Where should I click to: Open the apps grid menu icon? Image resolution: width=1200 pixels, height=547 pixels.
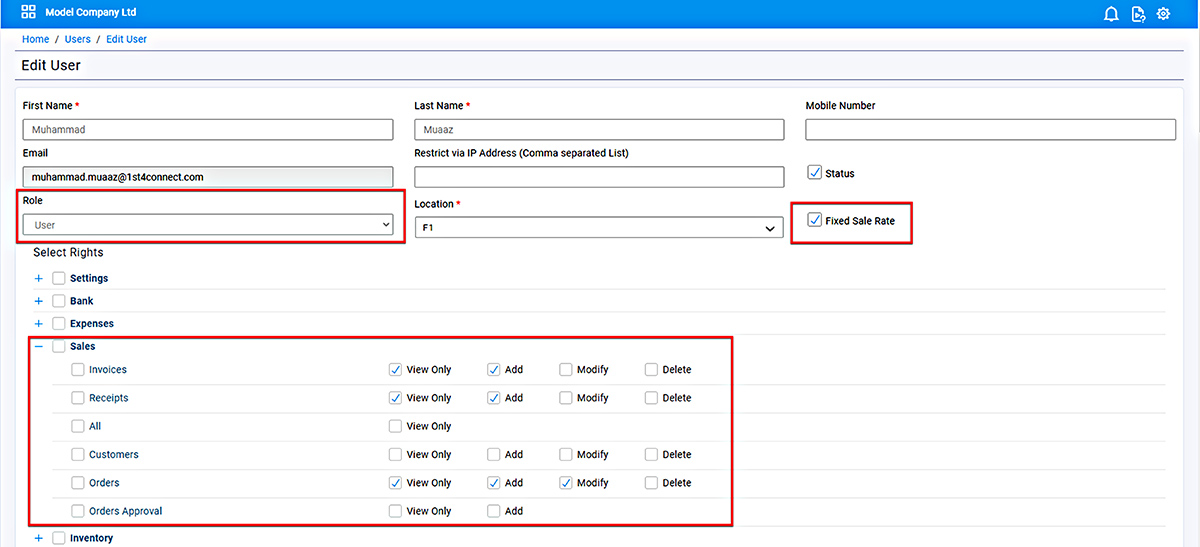pyautogui.click(x=28, y=13)
